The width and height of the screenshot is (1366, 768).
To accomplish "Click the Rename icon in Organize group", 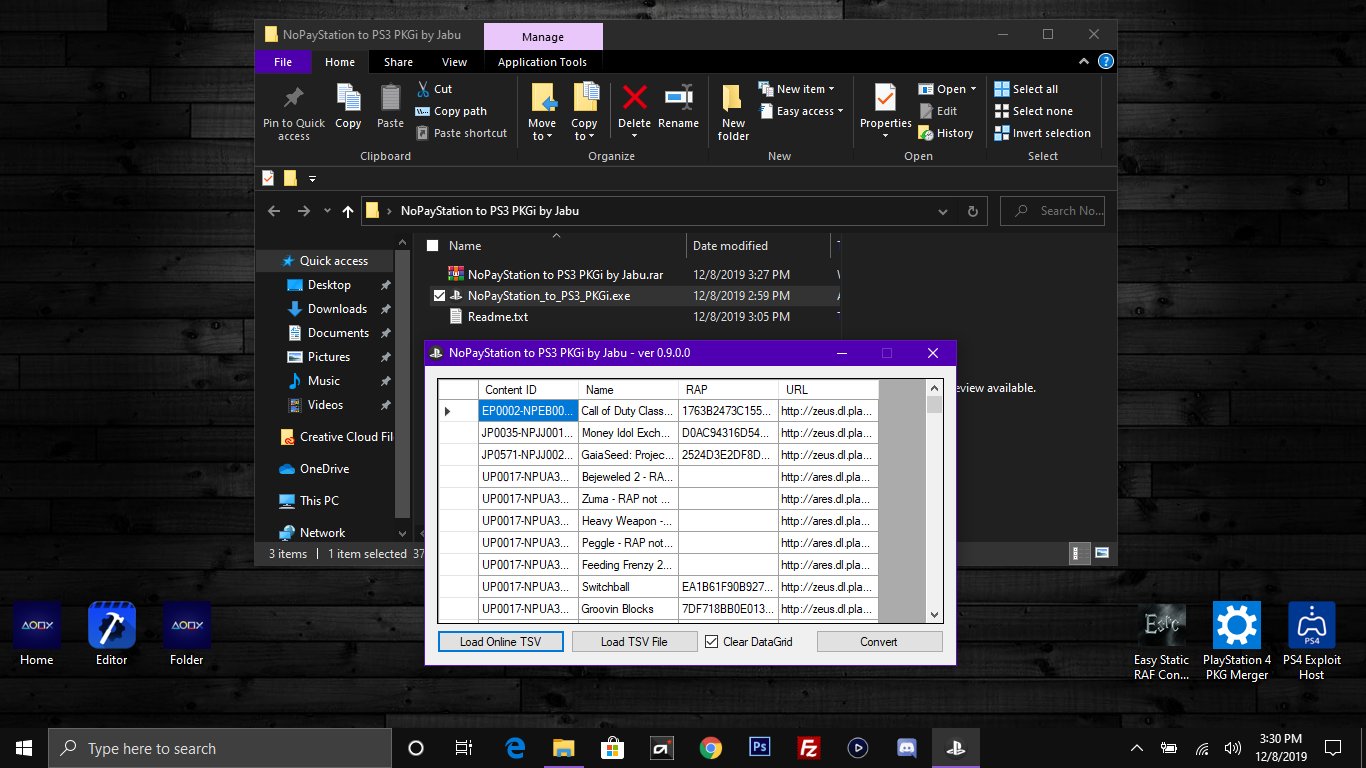I will coord(679,97).
